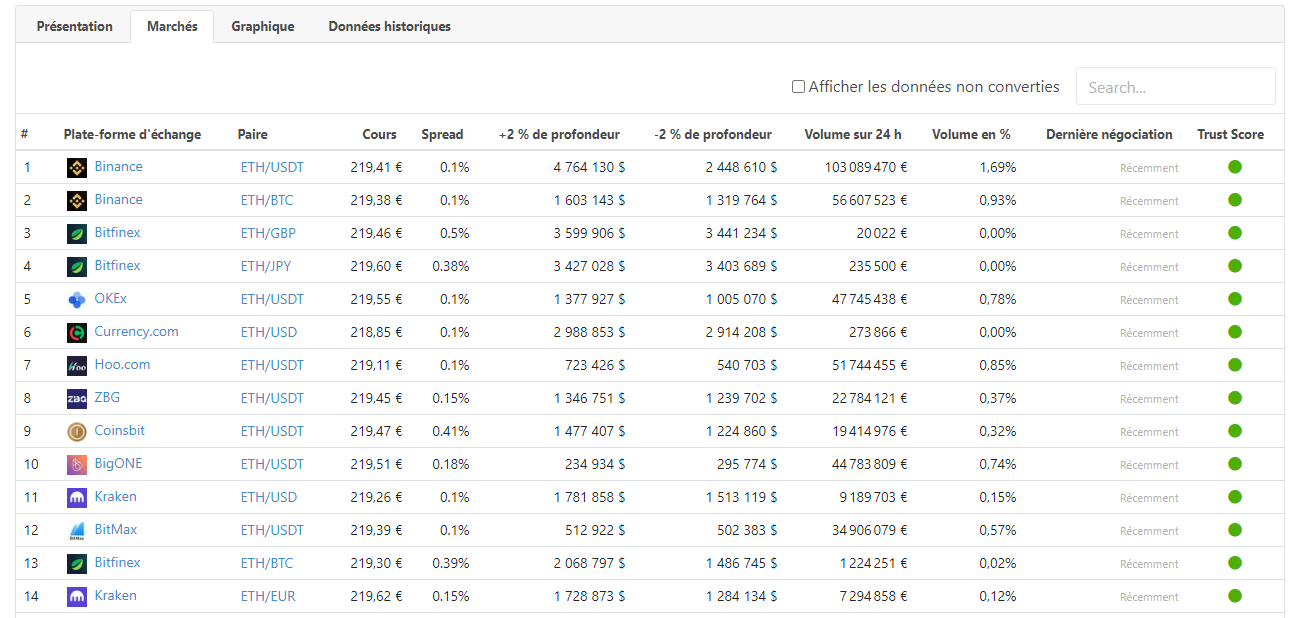The image size is (1298, 618).
Task: Sort table by Cours column header
Action: click(379, 135)
